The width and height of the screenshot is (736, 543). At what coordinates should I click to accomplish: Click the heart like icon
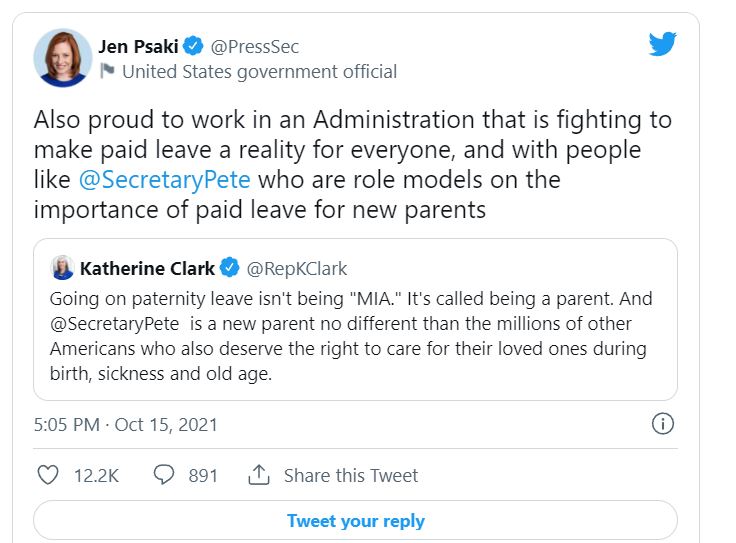click(47, 475)
